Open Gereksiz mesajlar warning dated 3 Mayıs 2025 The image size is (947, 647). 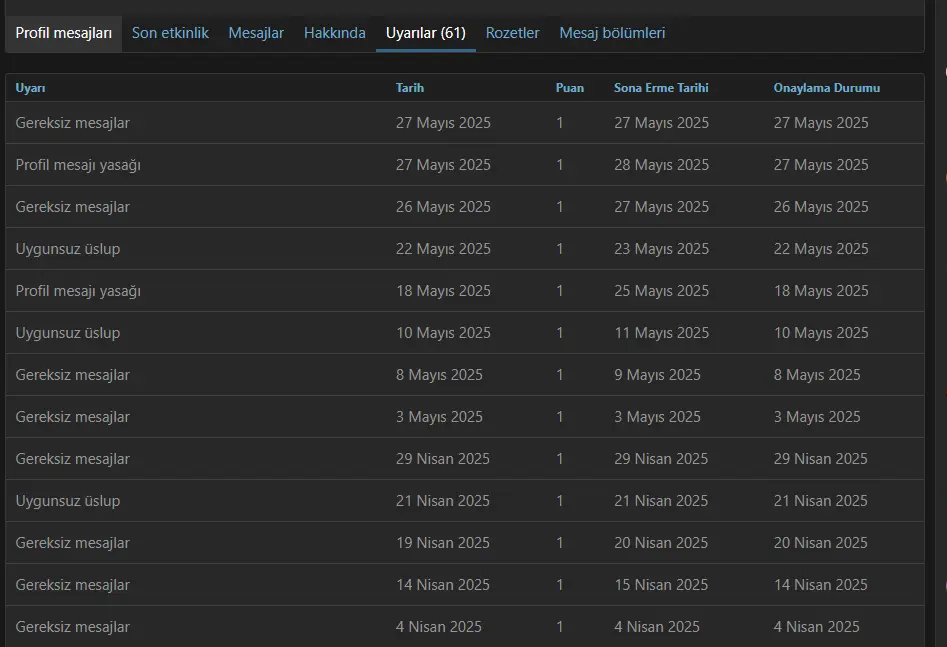[x=72, y=417]
